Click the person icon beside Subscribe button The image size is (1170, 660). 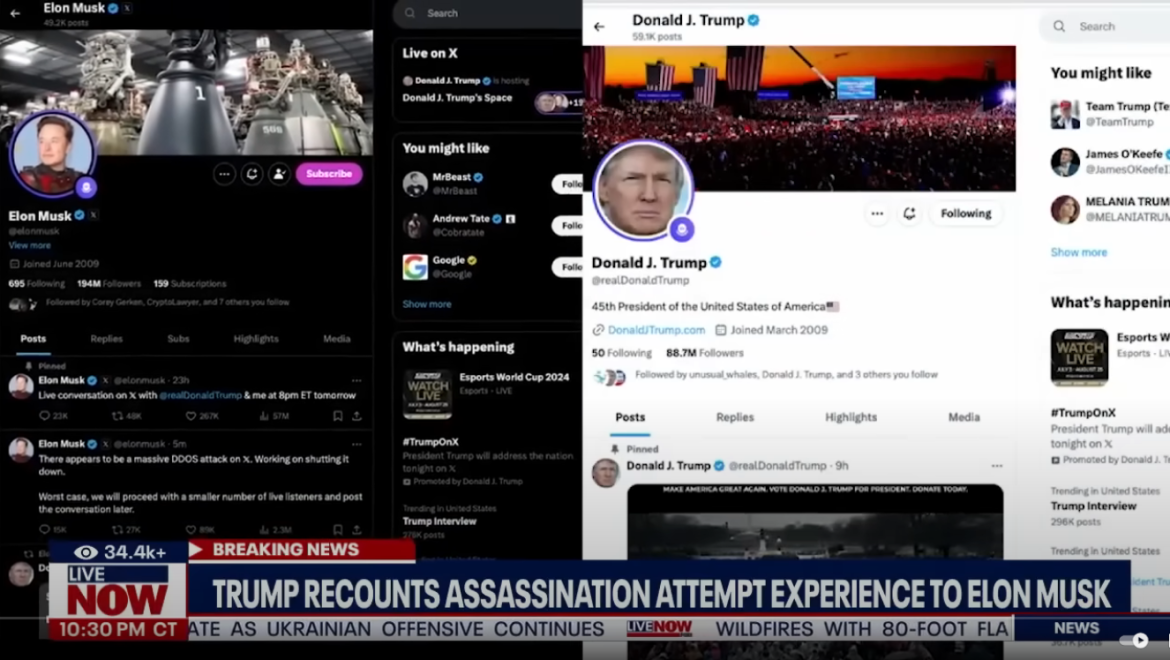coord(279,174)
